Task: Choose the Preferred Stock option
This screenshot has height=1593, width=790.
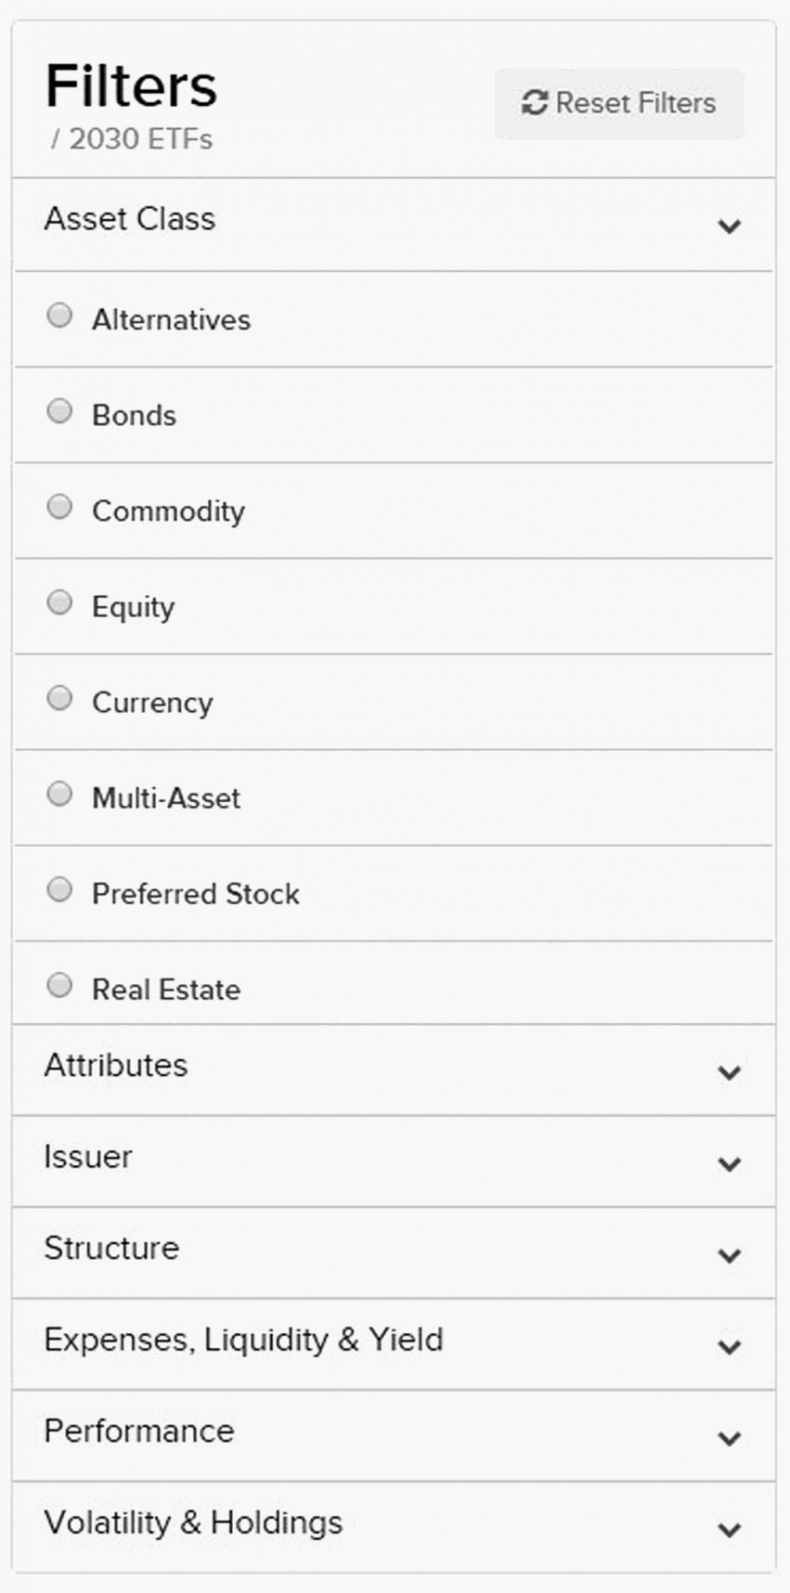Action: tap(60, 890)
